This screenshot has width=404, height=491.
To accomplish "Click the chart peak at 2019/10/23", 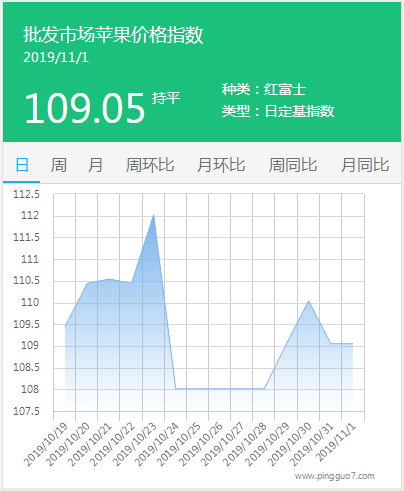I will coord(153,215).
